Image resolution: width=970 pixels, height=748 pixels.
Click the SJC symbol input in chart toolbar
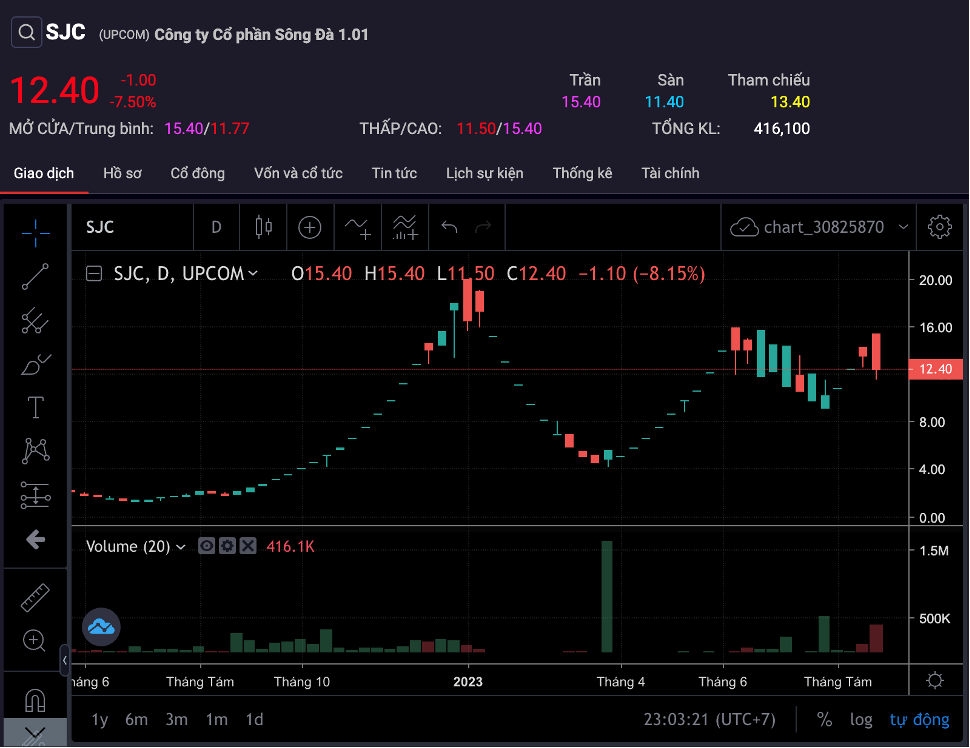[132, 227]
